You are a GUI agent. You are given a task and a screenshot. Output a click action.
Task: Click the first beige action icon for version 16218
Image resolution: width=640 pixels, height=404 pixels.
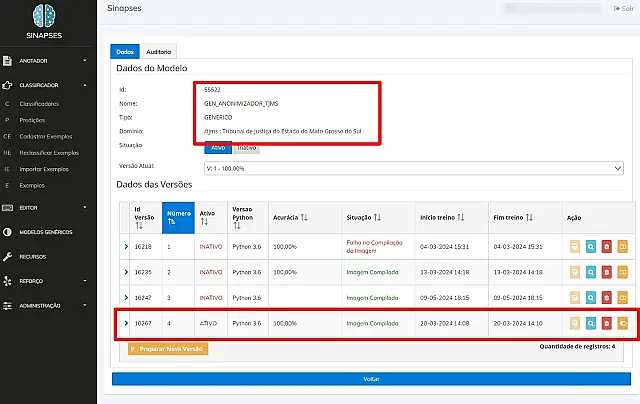[x=575, y=246]
